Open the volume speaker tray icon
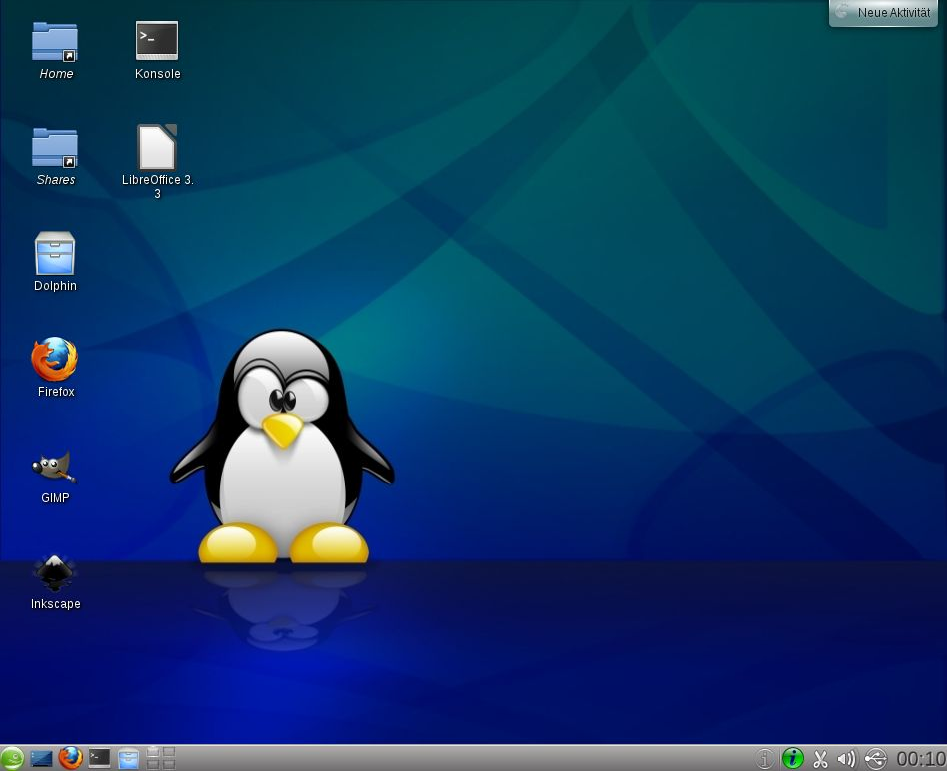The height and width of the screenshot is (771, 947). coord(847,759)
